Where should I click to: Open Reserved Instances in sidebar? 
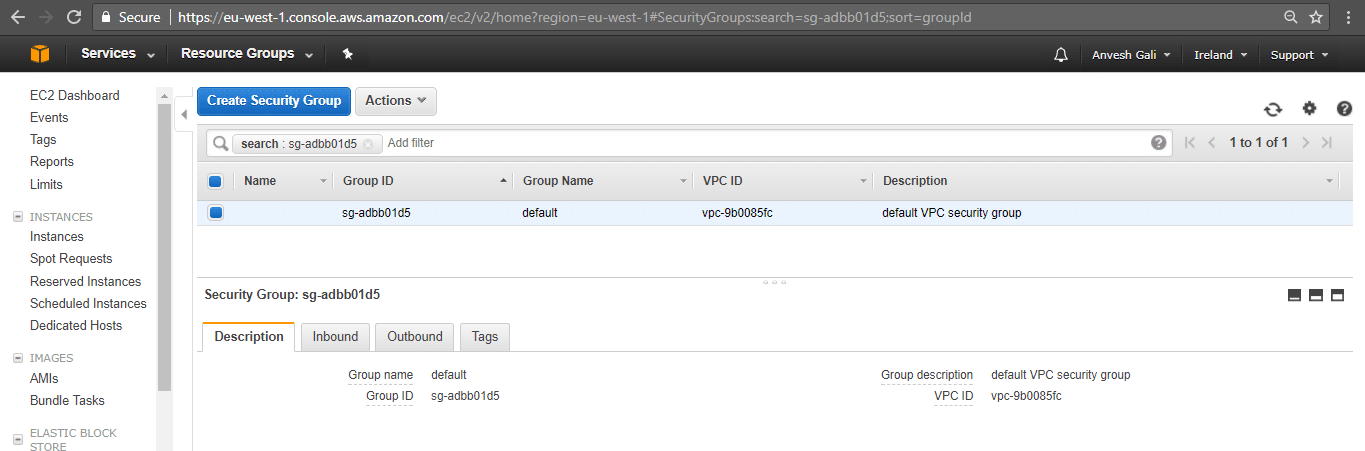(86, 282)
